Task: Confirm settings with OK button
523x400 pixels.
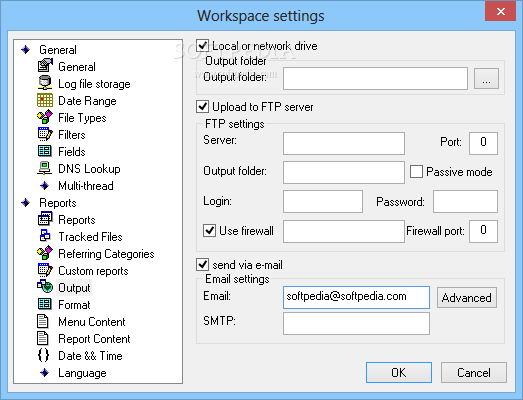Action: coord(399,372)
